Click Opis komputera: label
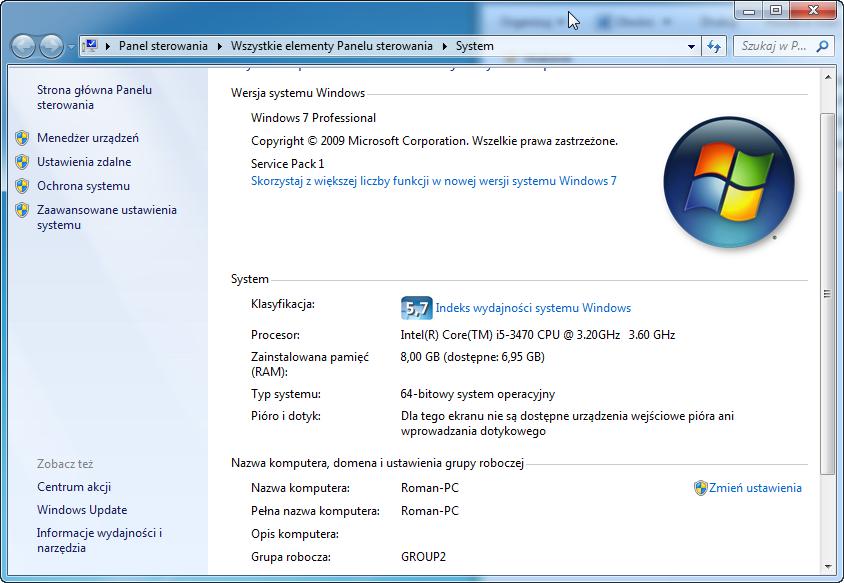The image size is (844, 583). click(294, 534)
